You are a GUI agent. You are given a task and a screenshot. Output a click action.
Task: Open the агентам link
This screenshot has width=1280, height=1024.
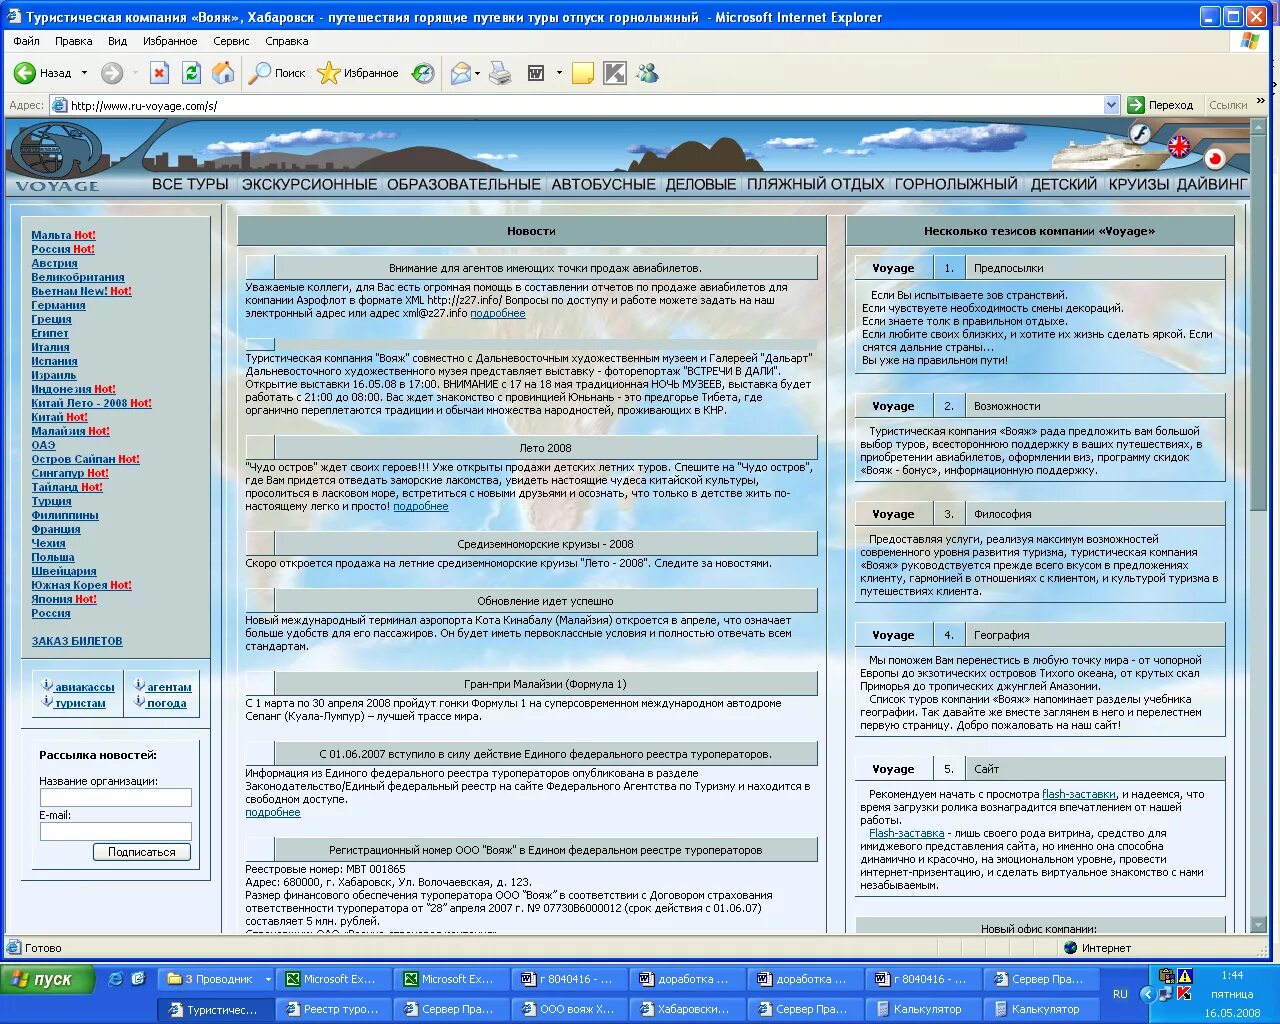(169, 687)
